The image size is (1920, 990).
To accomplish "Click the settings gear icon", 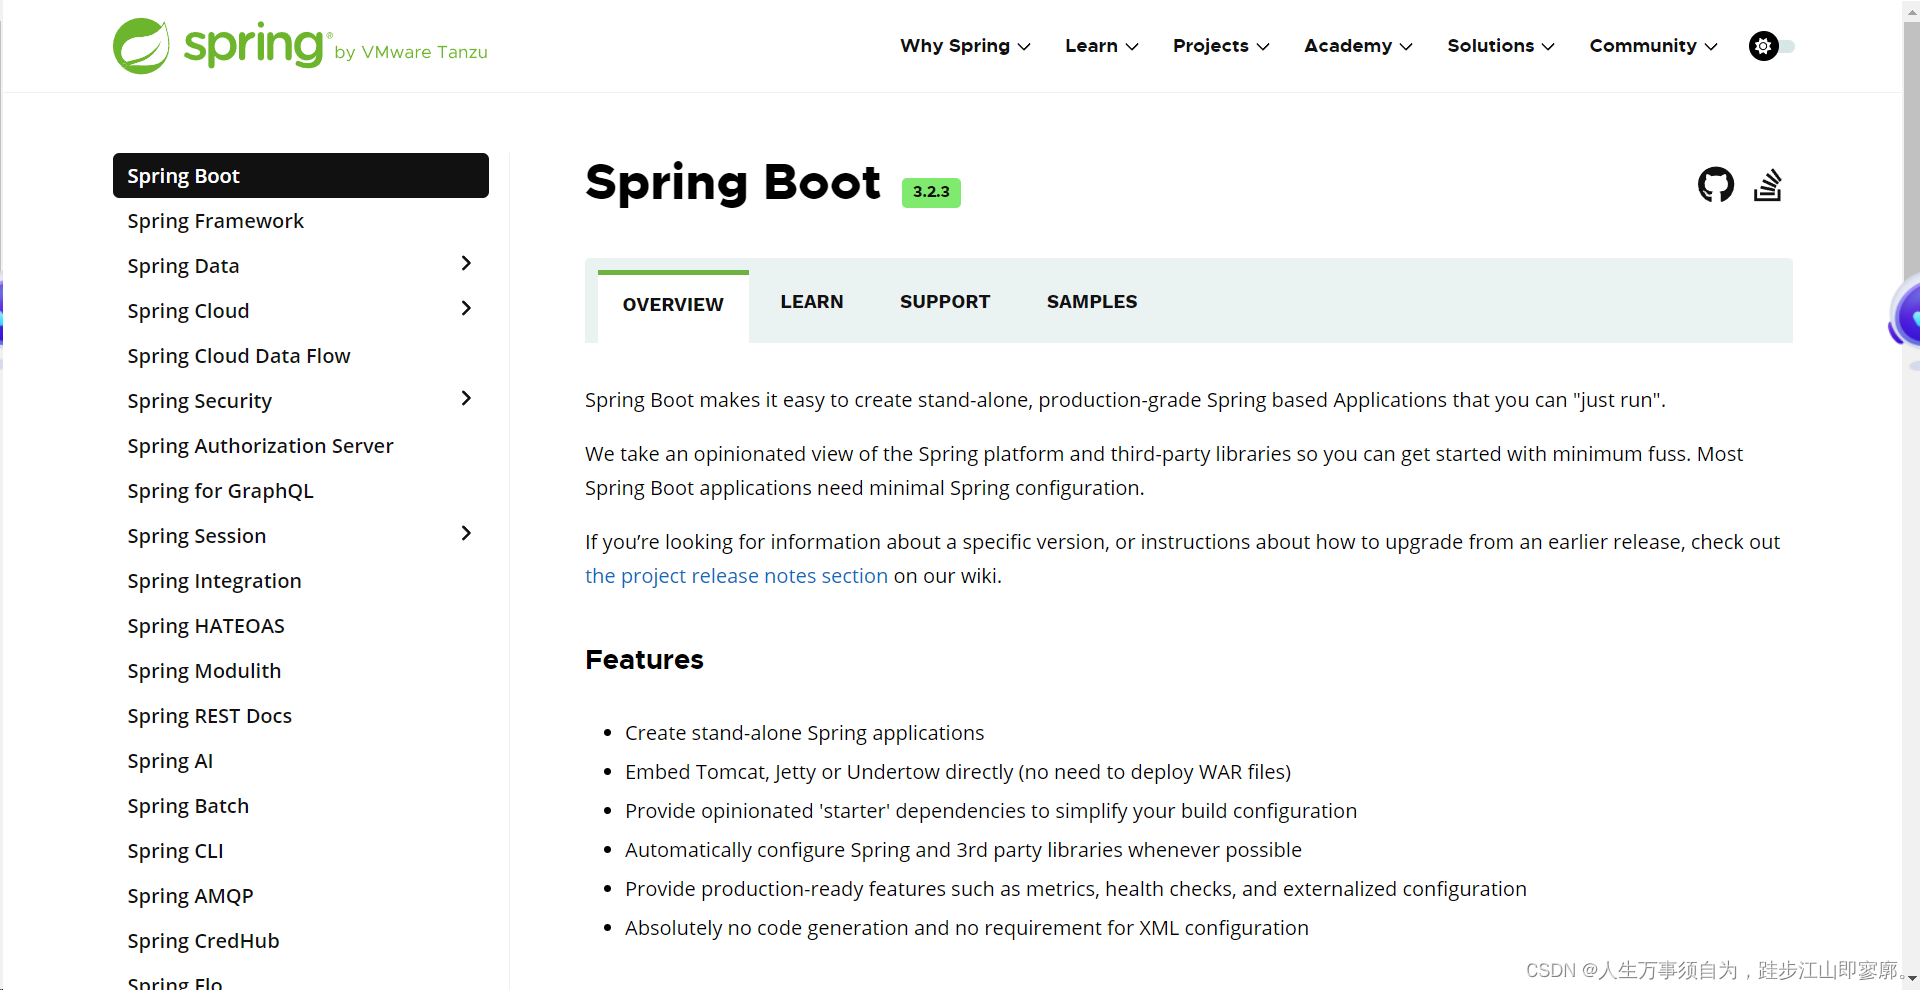I will point(1763,46).
